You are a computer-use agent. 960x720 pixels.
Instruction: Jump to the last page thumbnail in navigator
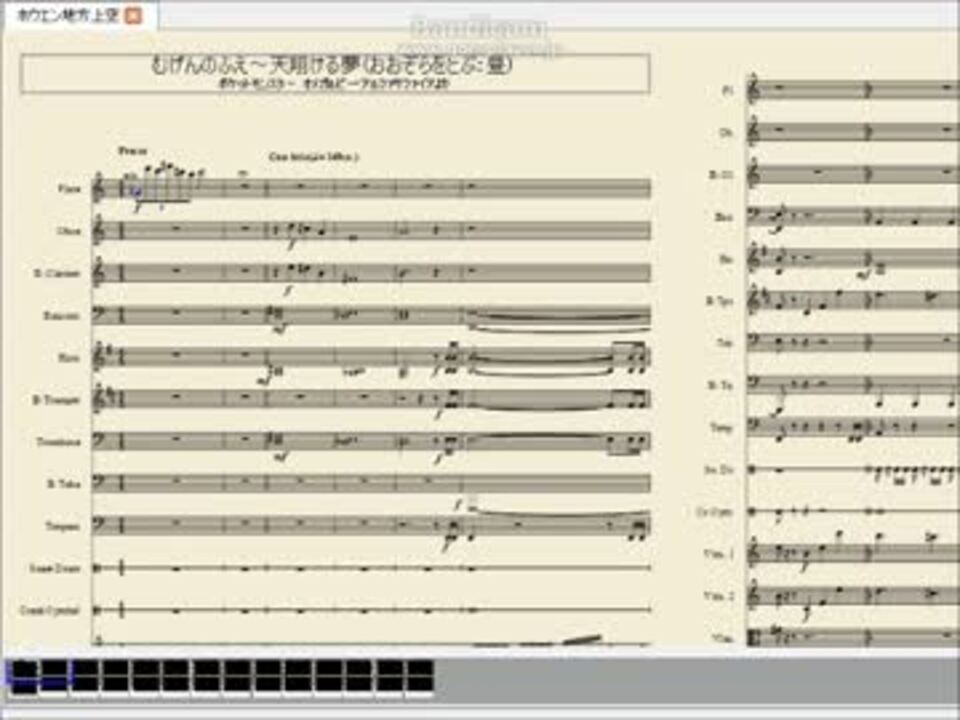pos(419,676)
